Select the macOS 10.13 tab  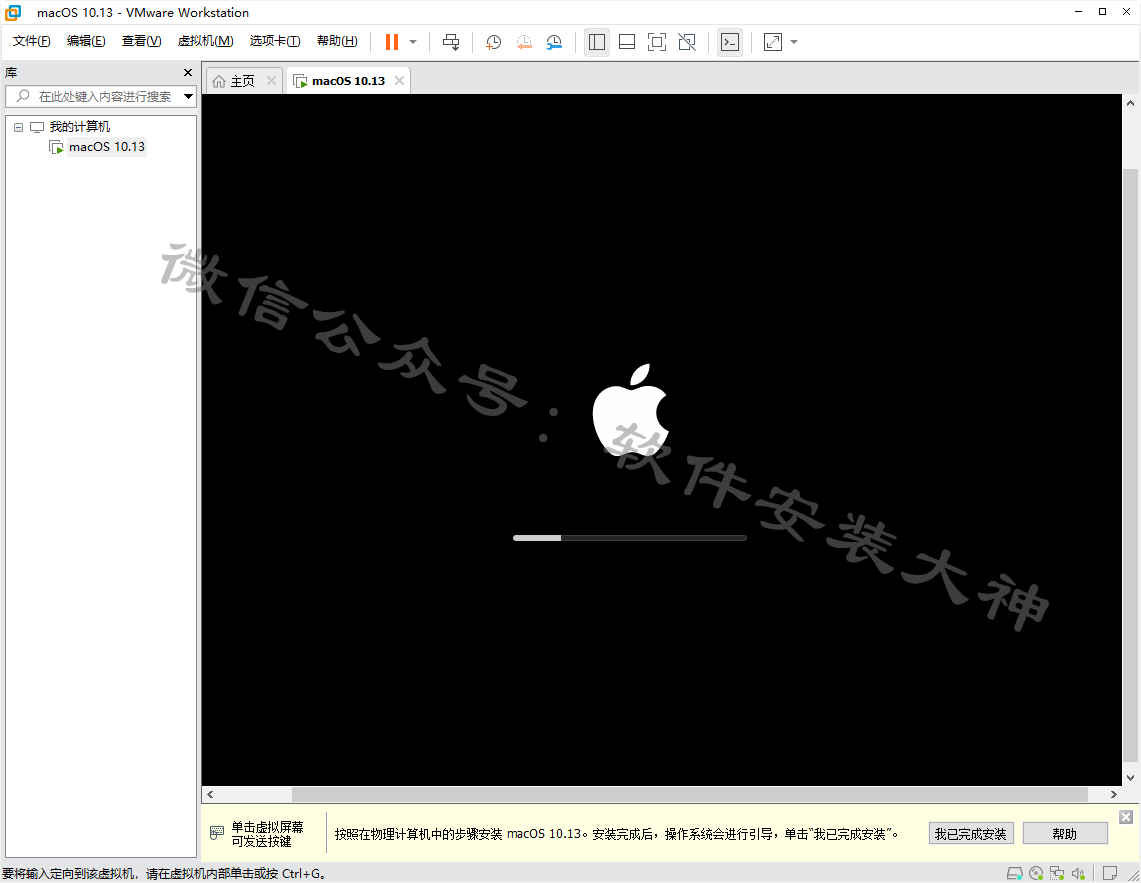point(349,81)
